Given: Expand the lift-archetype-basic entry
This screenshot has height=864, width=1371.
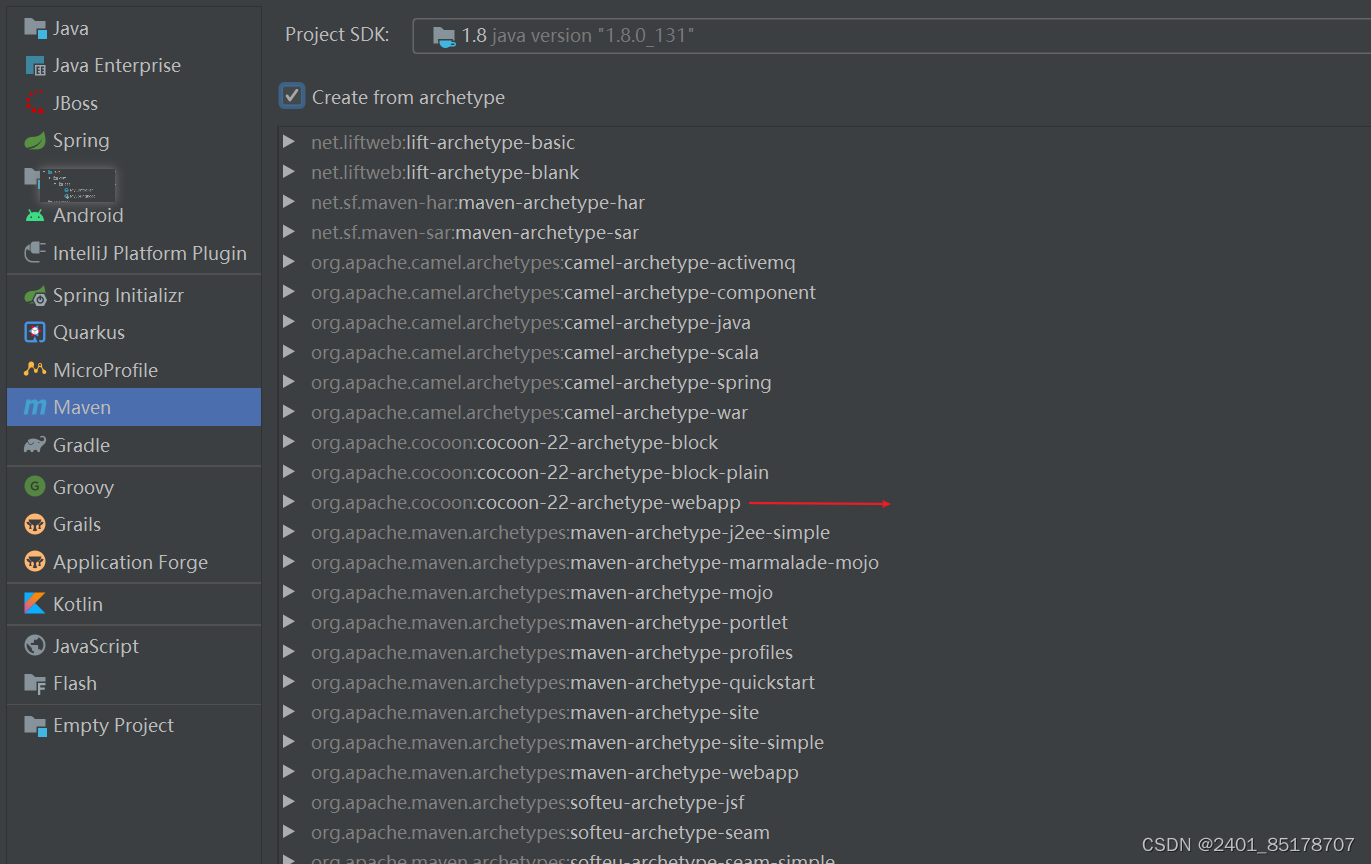Looking at the screenshot, I should [290, 142].
